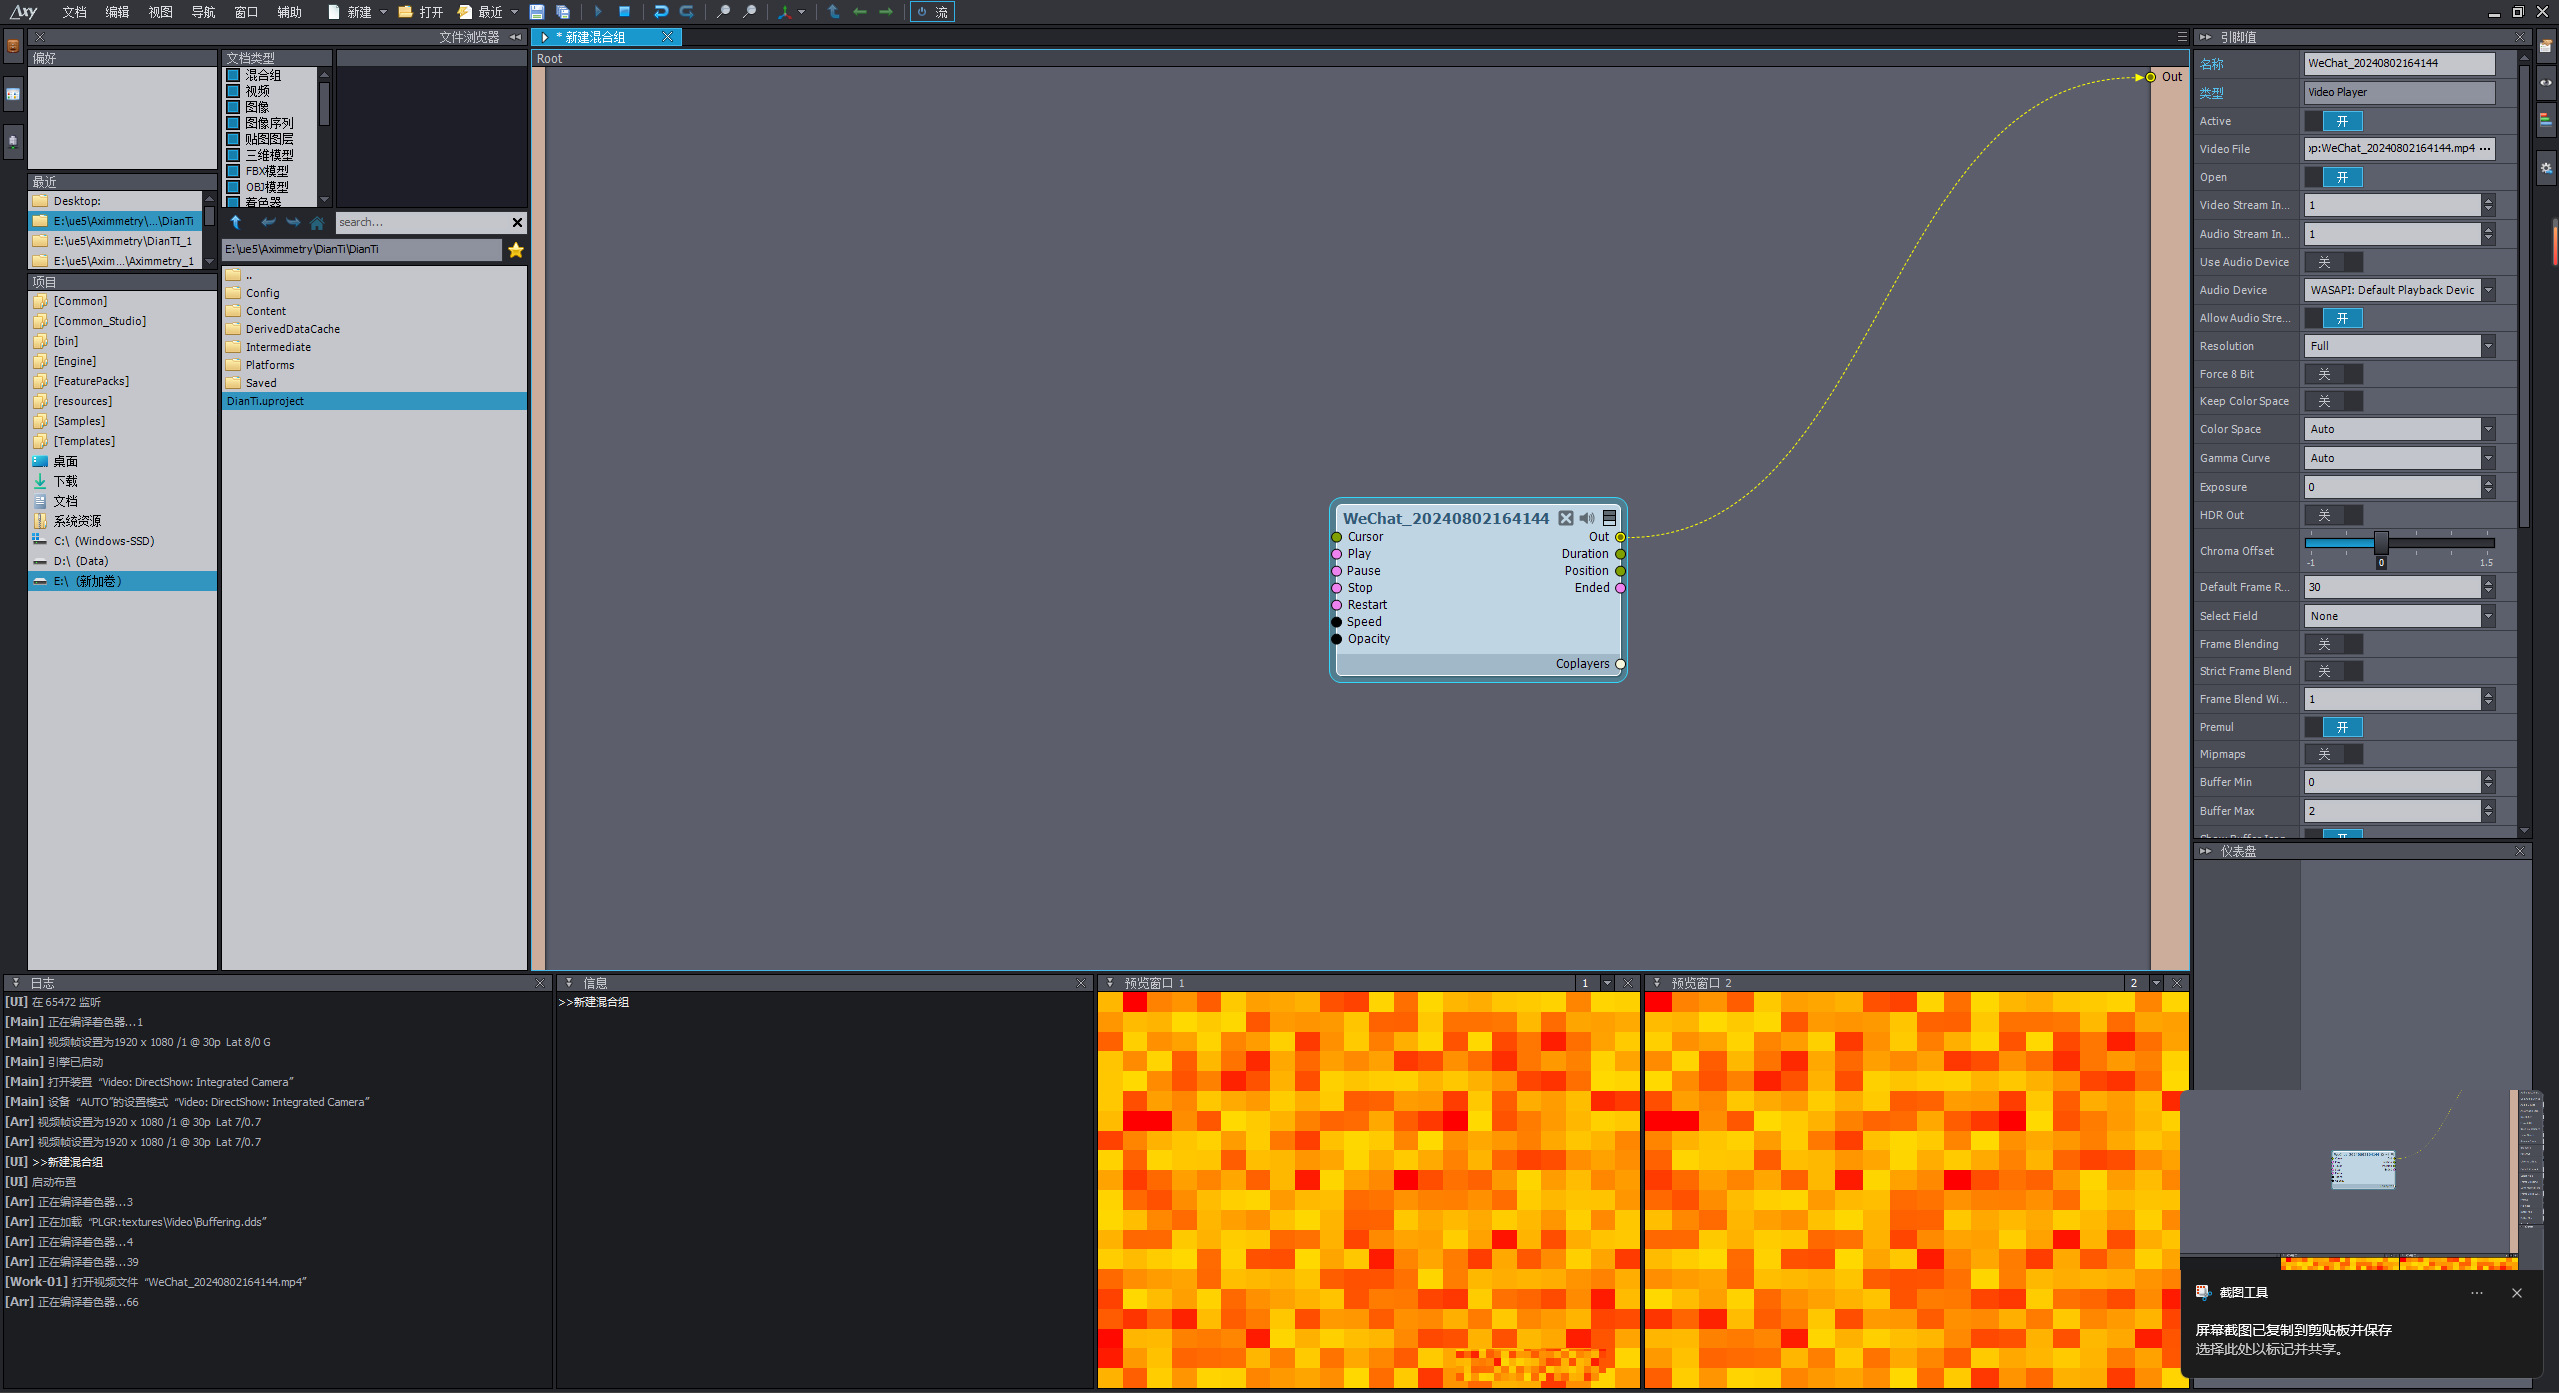Click the 3D axis gizmo icon
The width and height of the screenshot is (2559, 1393).
(785, 12)
